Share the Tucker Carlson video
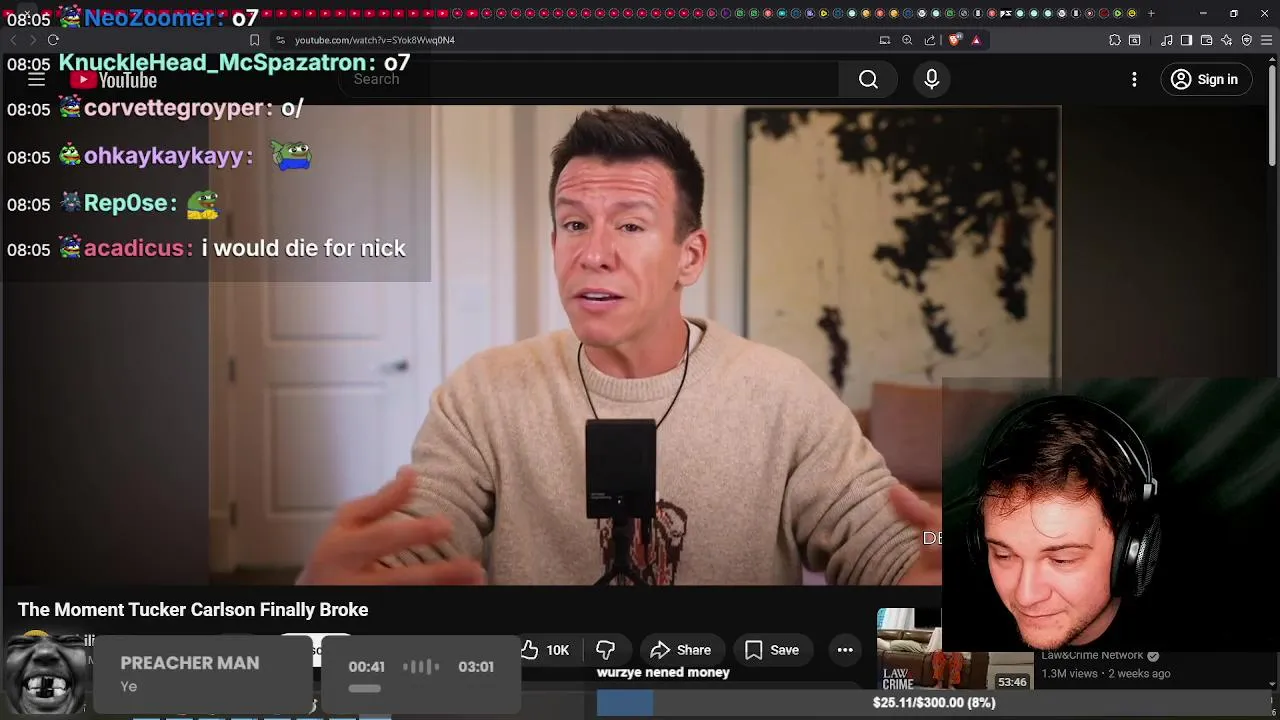 click(x=681, y=650)
